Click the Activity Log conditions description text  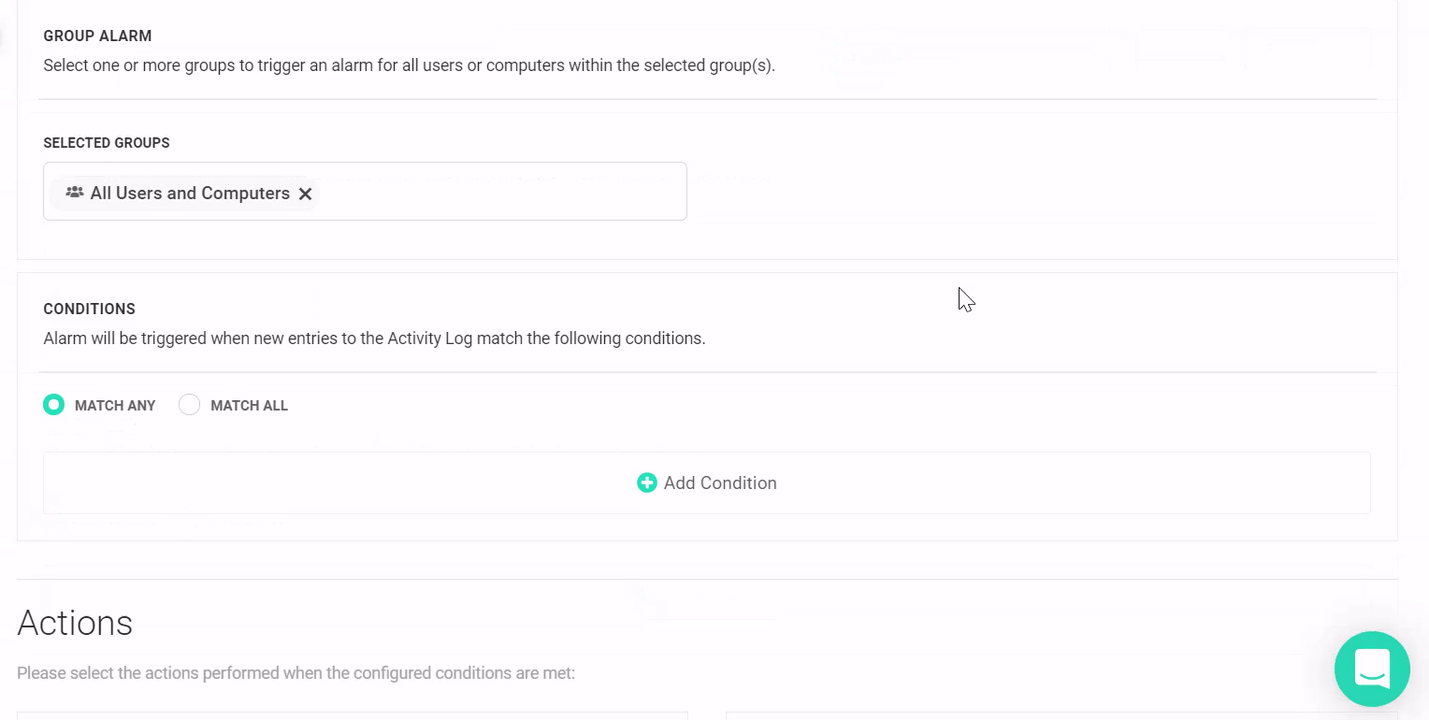[x=373, y=338]
